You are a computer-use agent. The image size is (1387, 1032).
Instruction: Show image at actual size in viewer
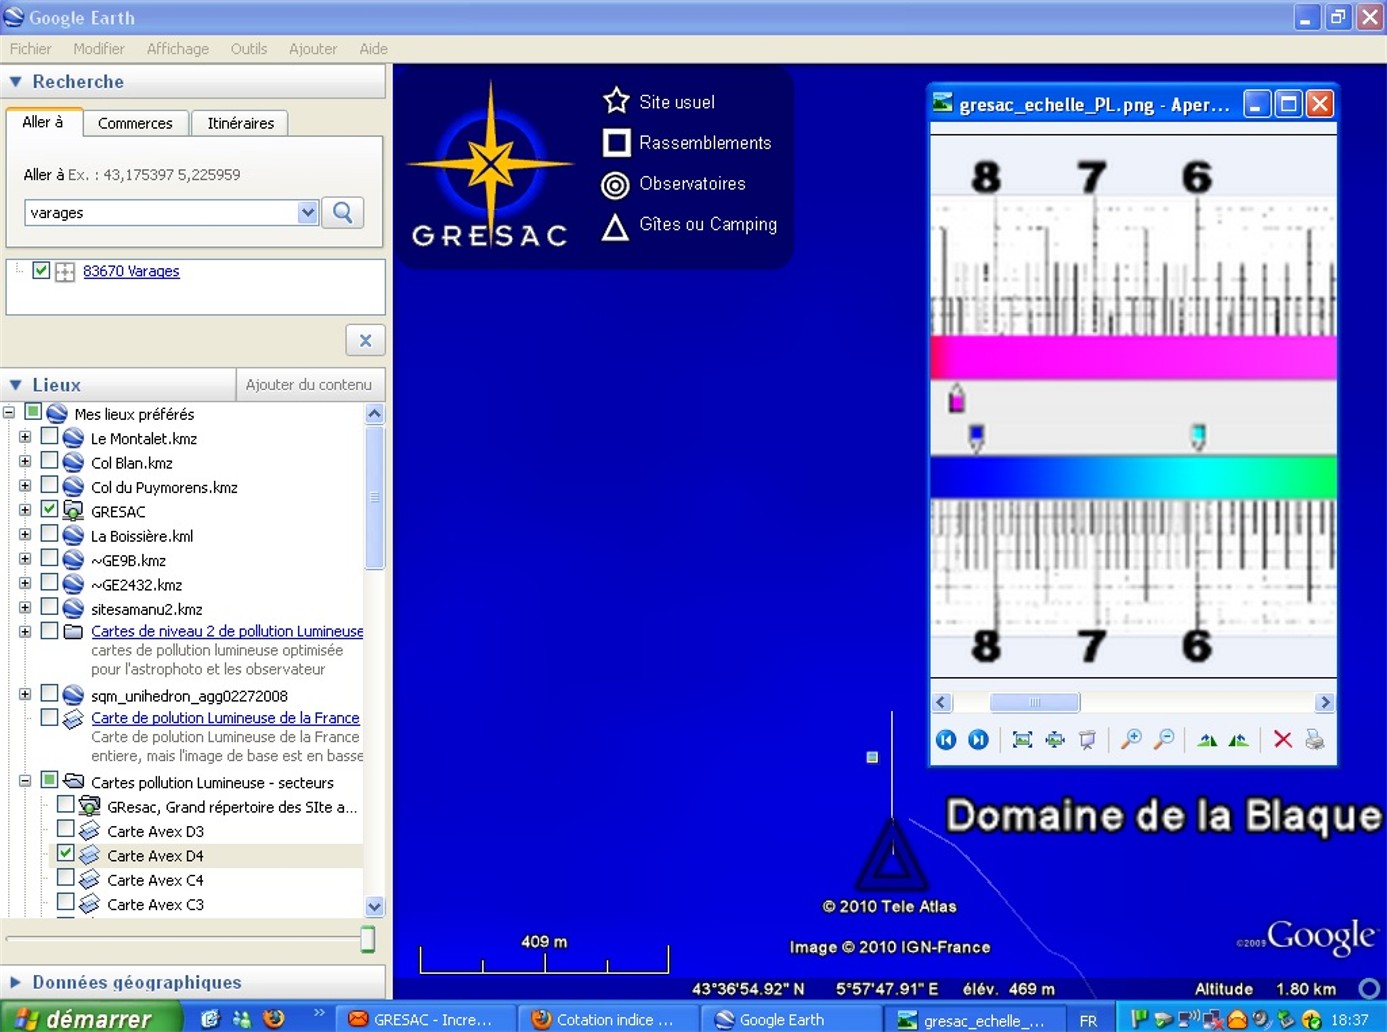tap(1055, 740)
